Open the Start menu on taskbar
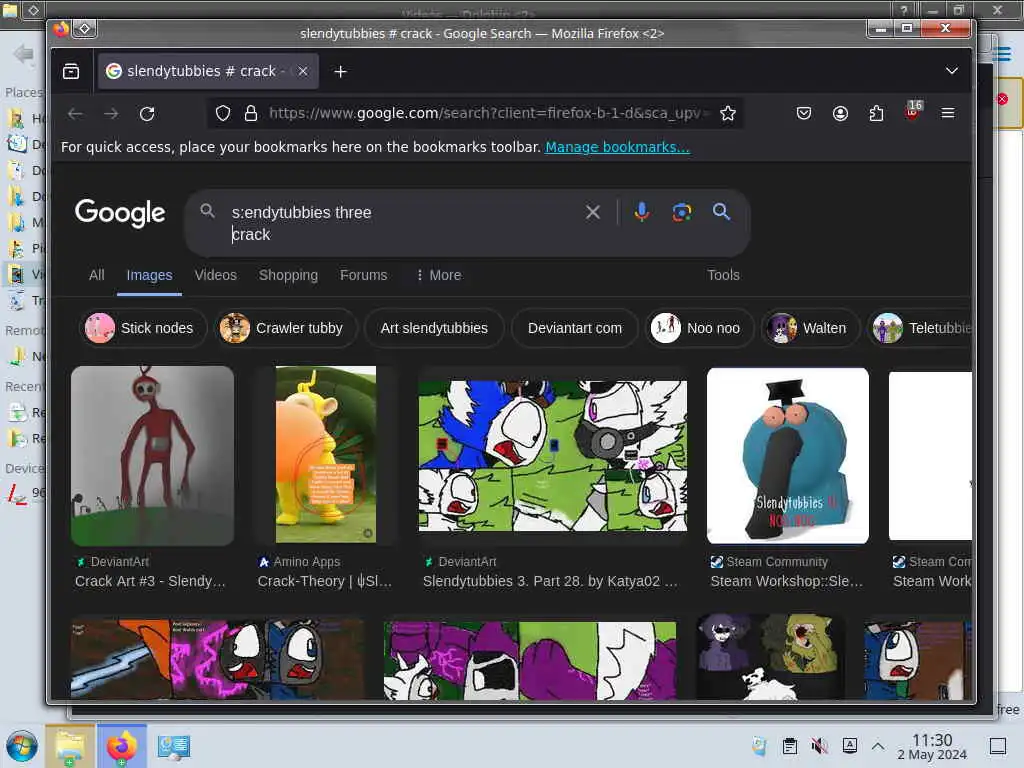The image size is (1024, 768). (x=22, y=746)
